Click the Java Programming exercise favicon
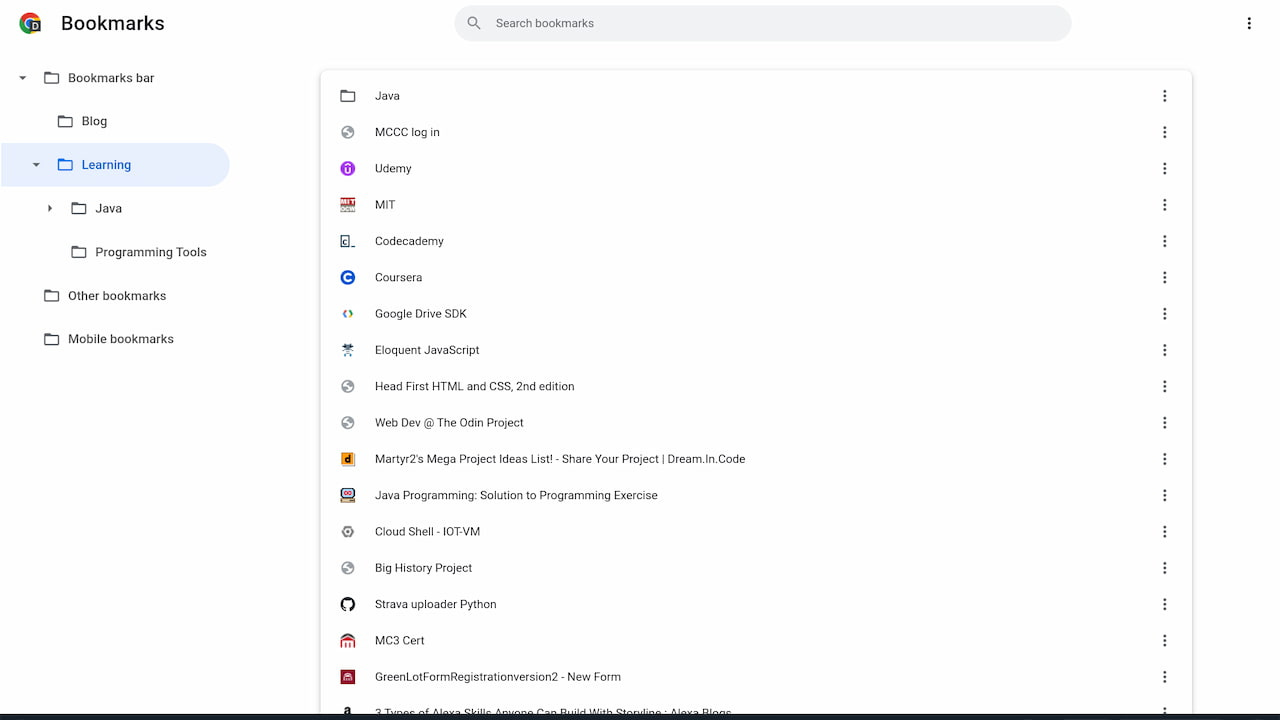Viewport: 1280px width, 720px height. point(348,495)
